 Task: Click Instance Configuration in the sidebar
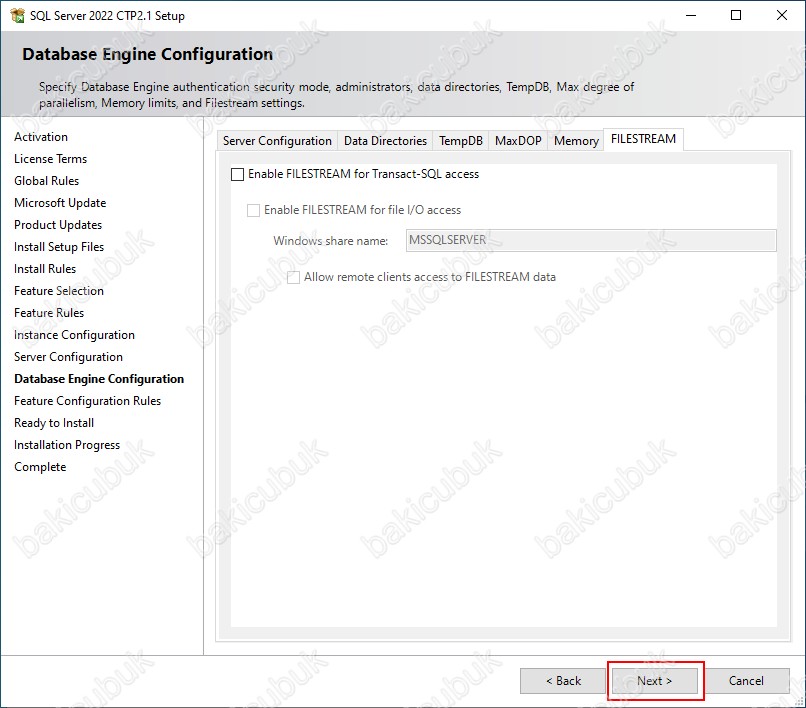[74, 335]
